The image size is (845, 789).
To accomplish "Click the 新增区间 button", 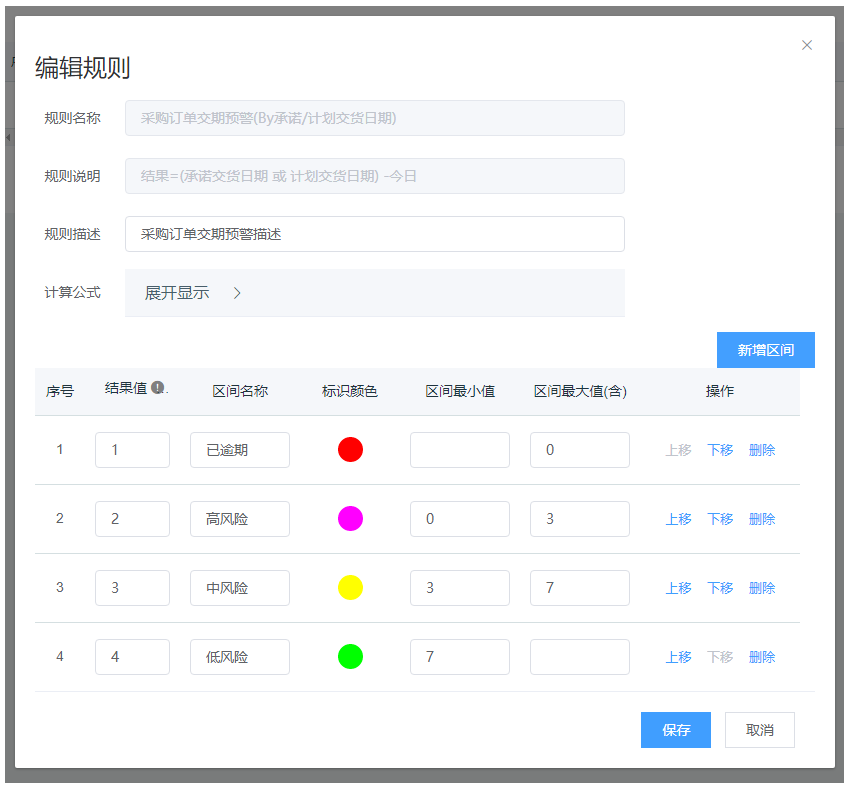I will tap(765, 350).
